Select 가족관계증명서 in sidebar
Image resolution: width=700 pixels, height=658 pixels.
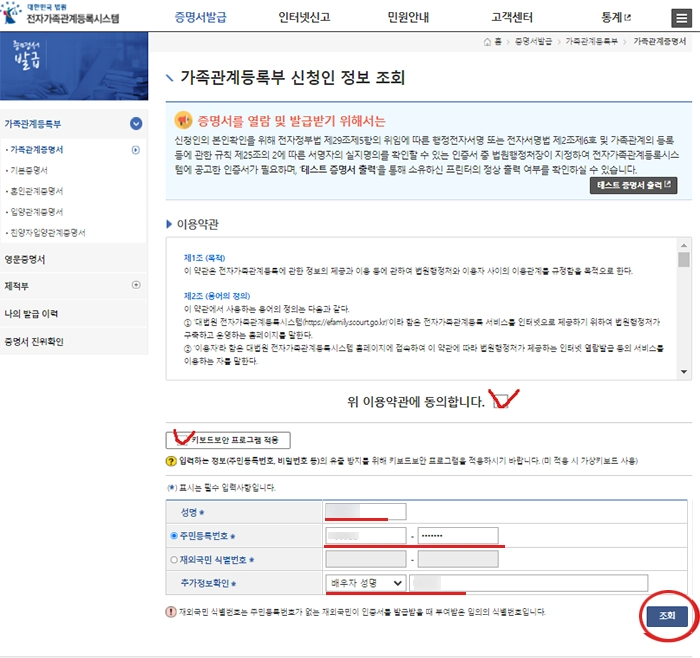click(37, 150)
